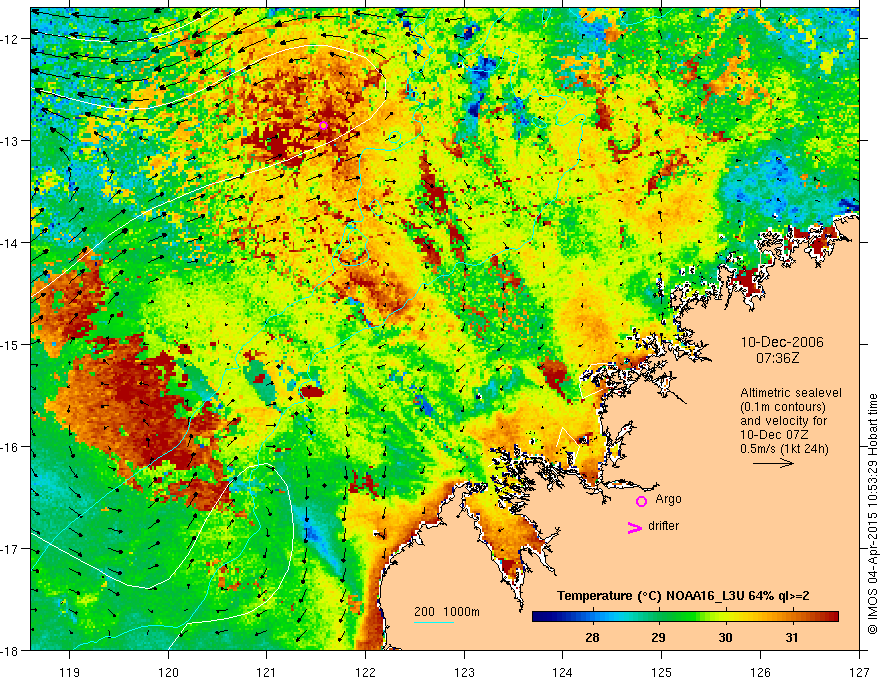
Task: Click the '07:36Z' time text
Action: click(777, 357)
